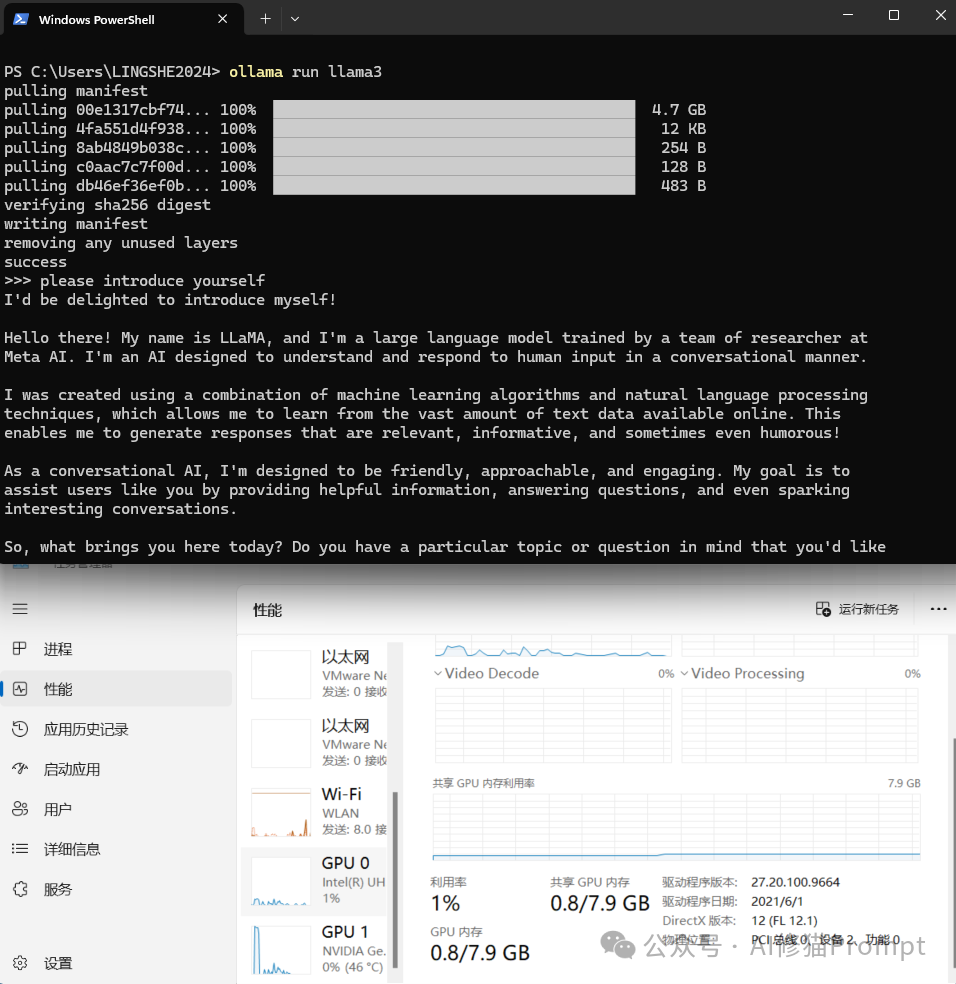Click the "verifying sha256 digest" line
This screenshot has height=984, width=956.
tap(107, 205)
